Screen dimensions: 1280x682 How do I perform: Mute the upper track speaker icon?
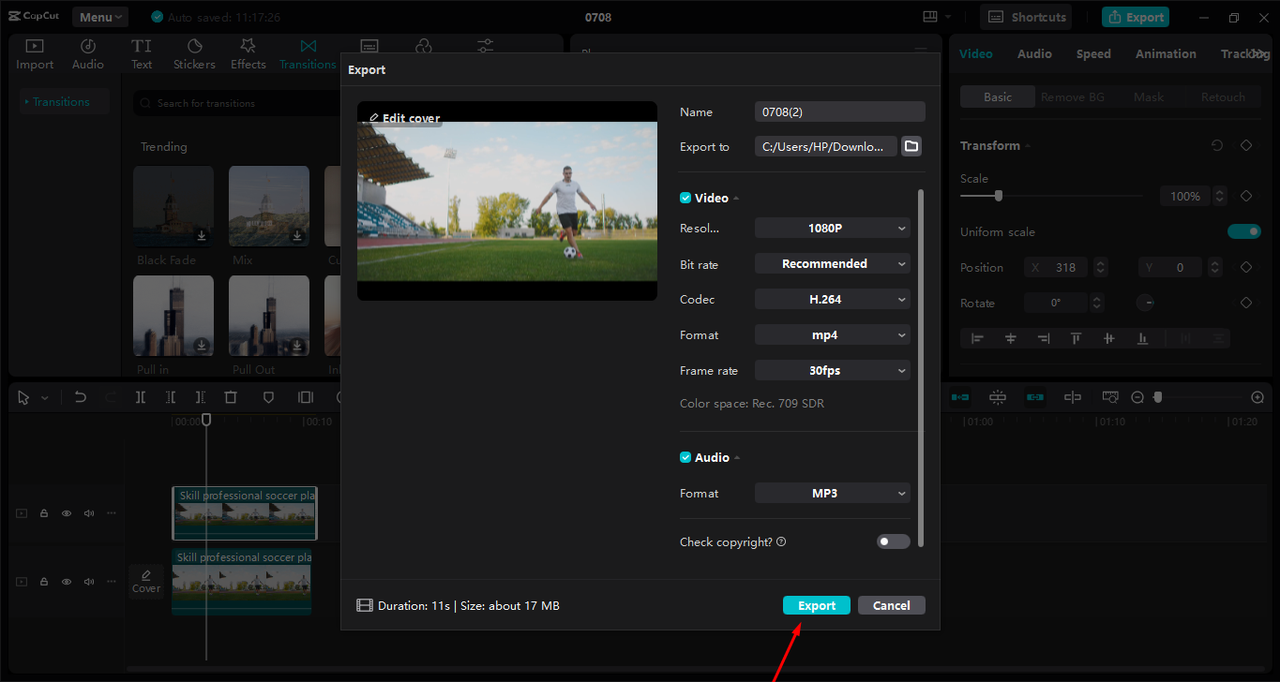[89, 513]
